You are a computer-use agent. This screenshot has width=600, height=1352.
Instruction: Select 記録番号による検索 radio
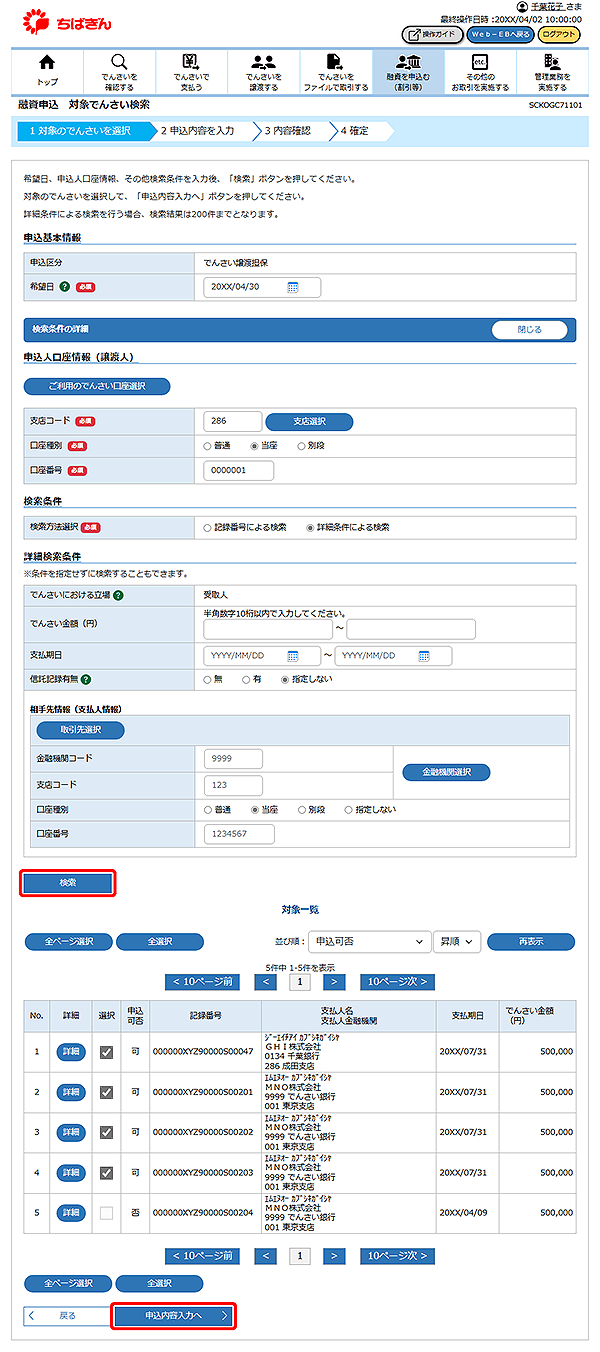pos(208,527)
